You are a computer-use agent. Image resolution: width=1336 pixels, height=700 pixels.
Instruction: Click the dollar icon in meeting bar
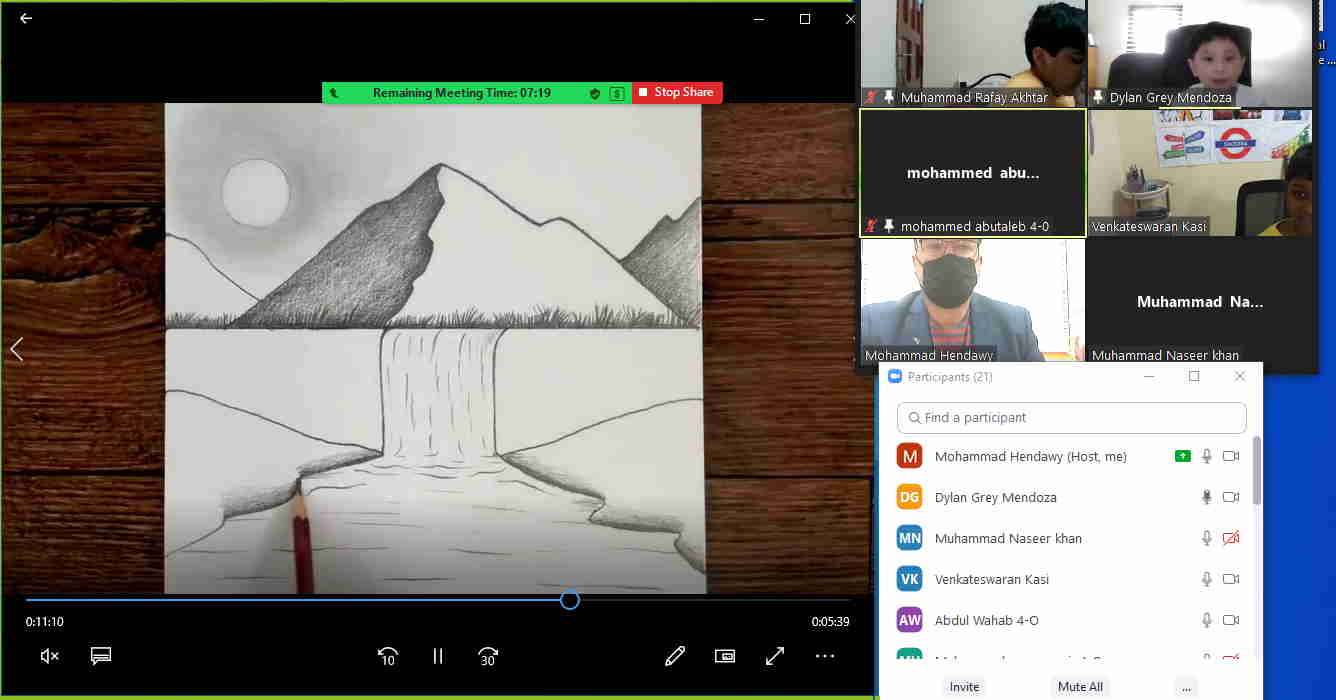point(617,93)
